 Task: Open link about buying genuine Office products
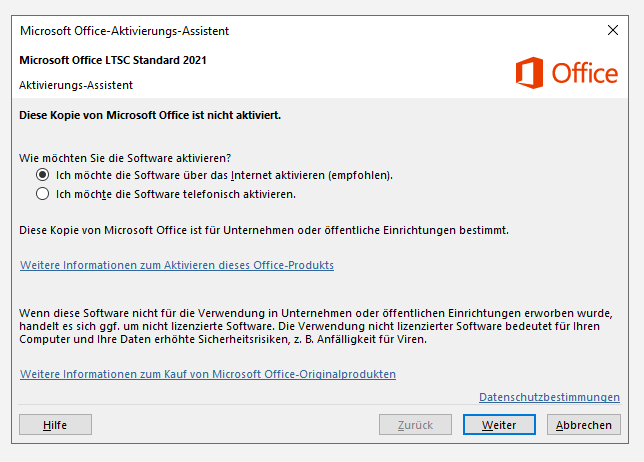(x=208, y=375)
